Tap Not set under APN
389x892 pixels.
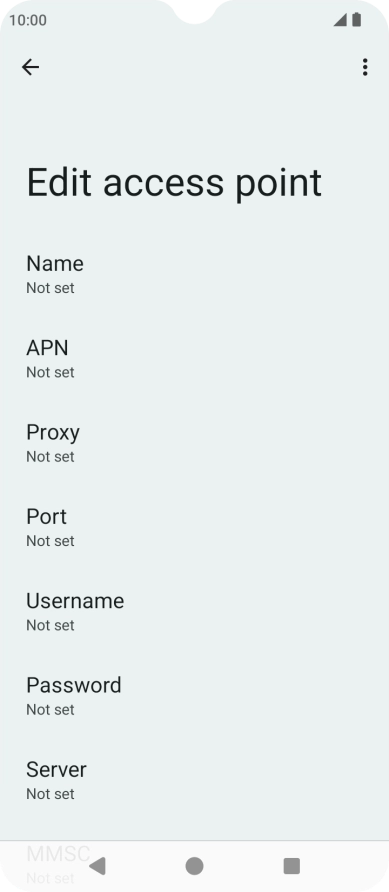50,372
